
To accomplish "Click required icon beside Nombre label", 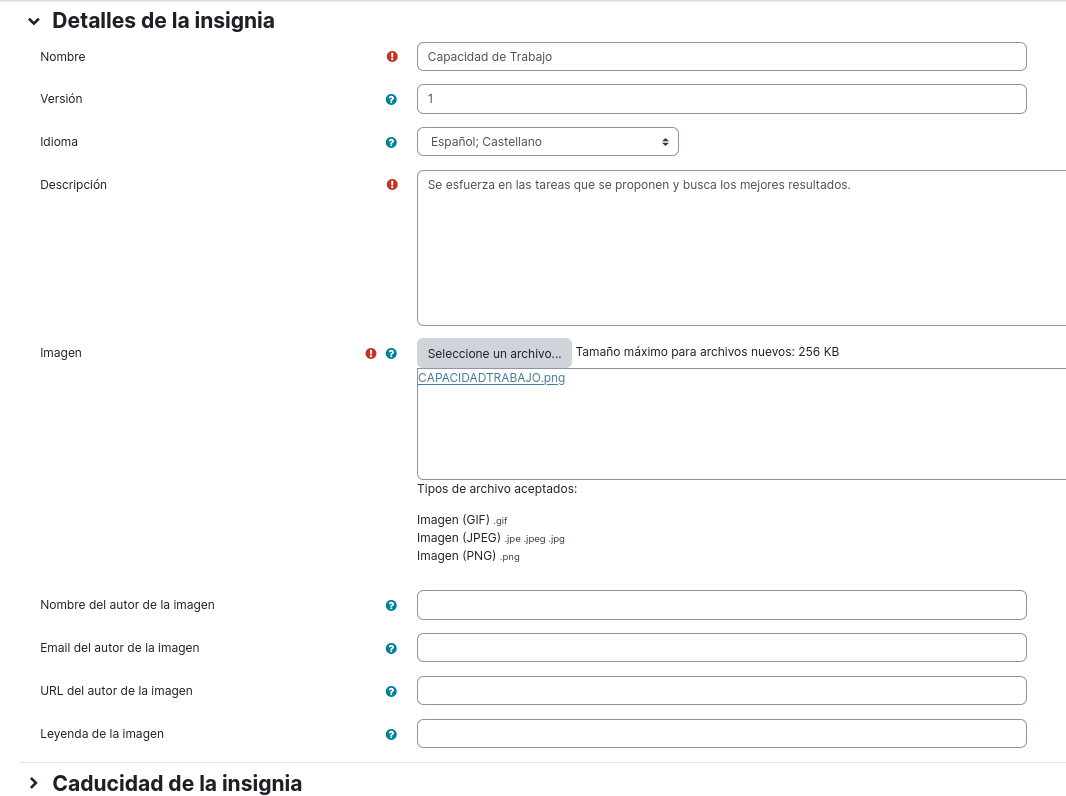I will pyautogui.click(x=392, y=56).
